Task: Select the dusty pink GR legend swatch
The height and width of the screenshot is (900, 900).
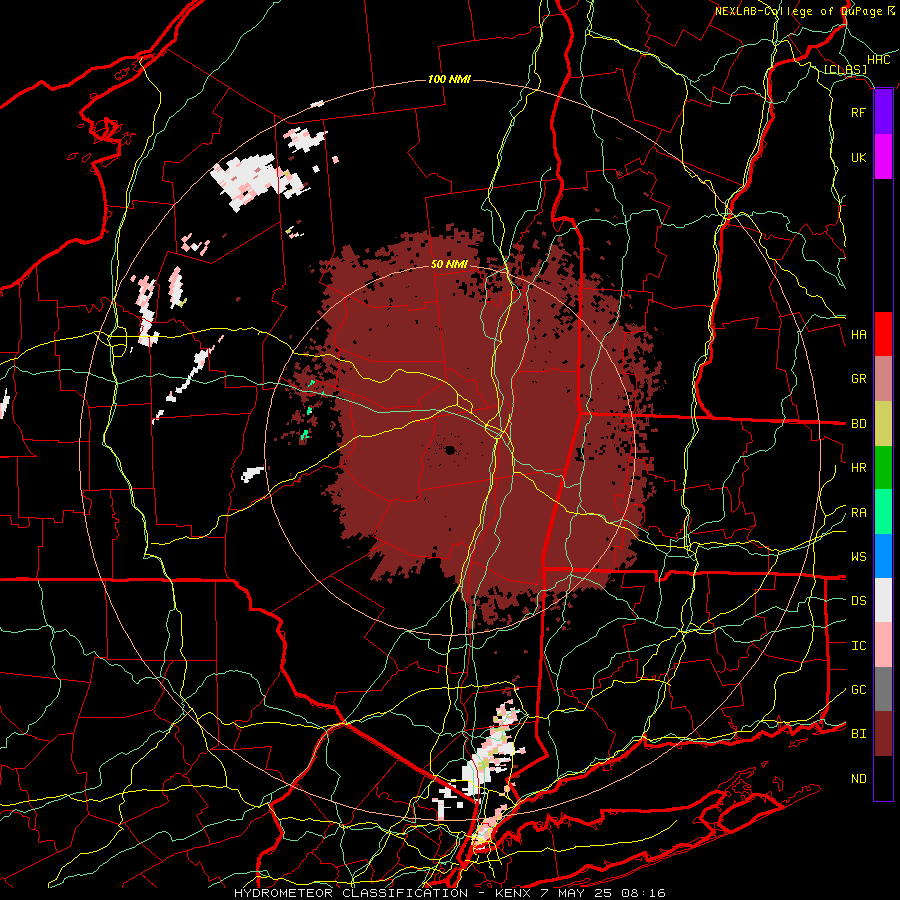Action: 883,379
